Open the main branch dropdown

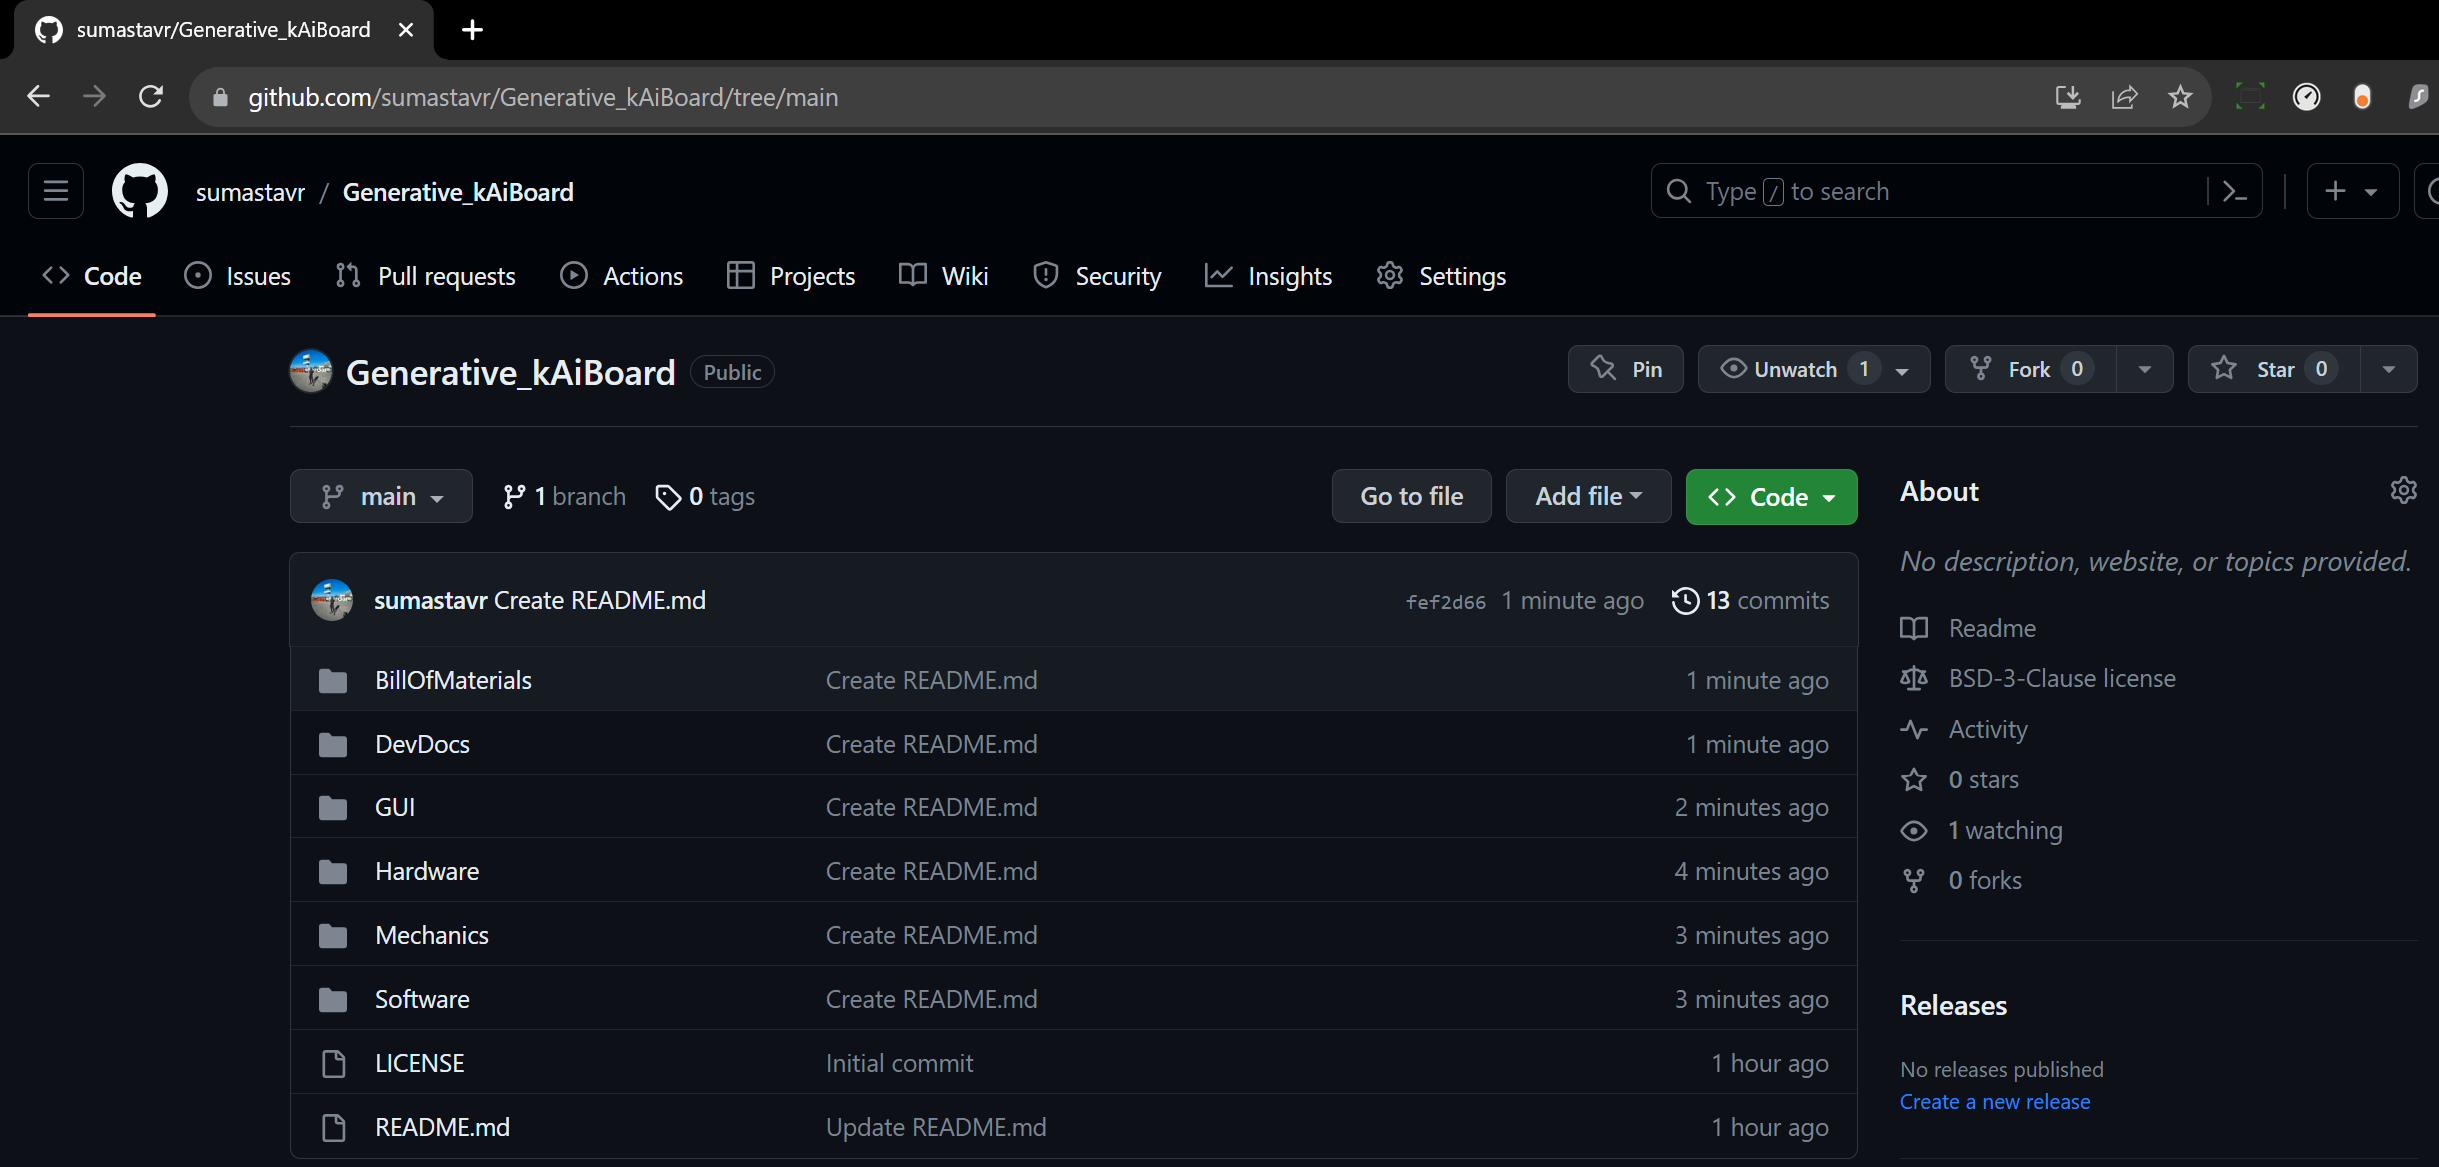[381, 496]
